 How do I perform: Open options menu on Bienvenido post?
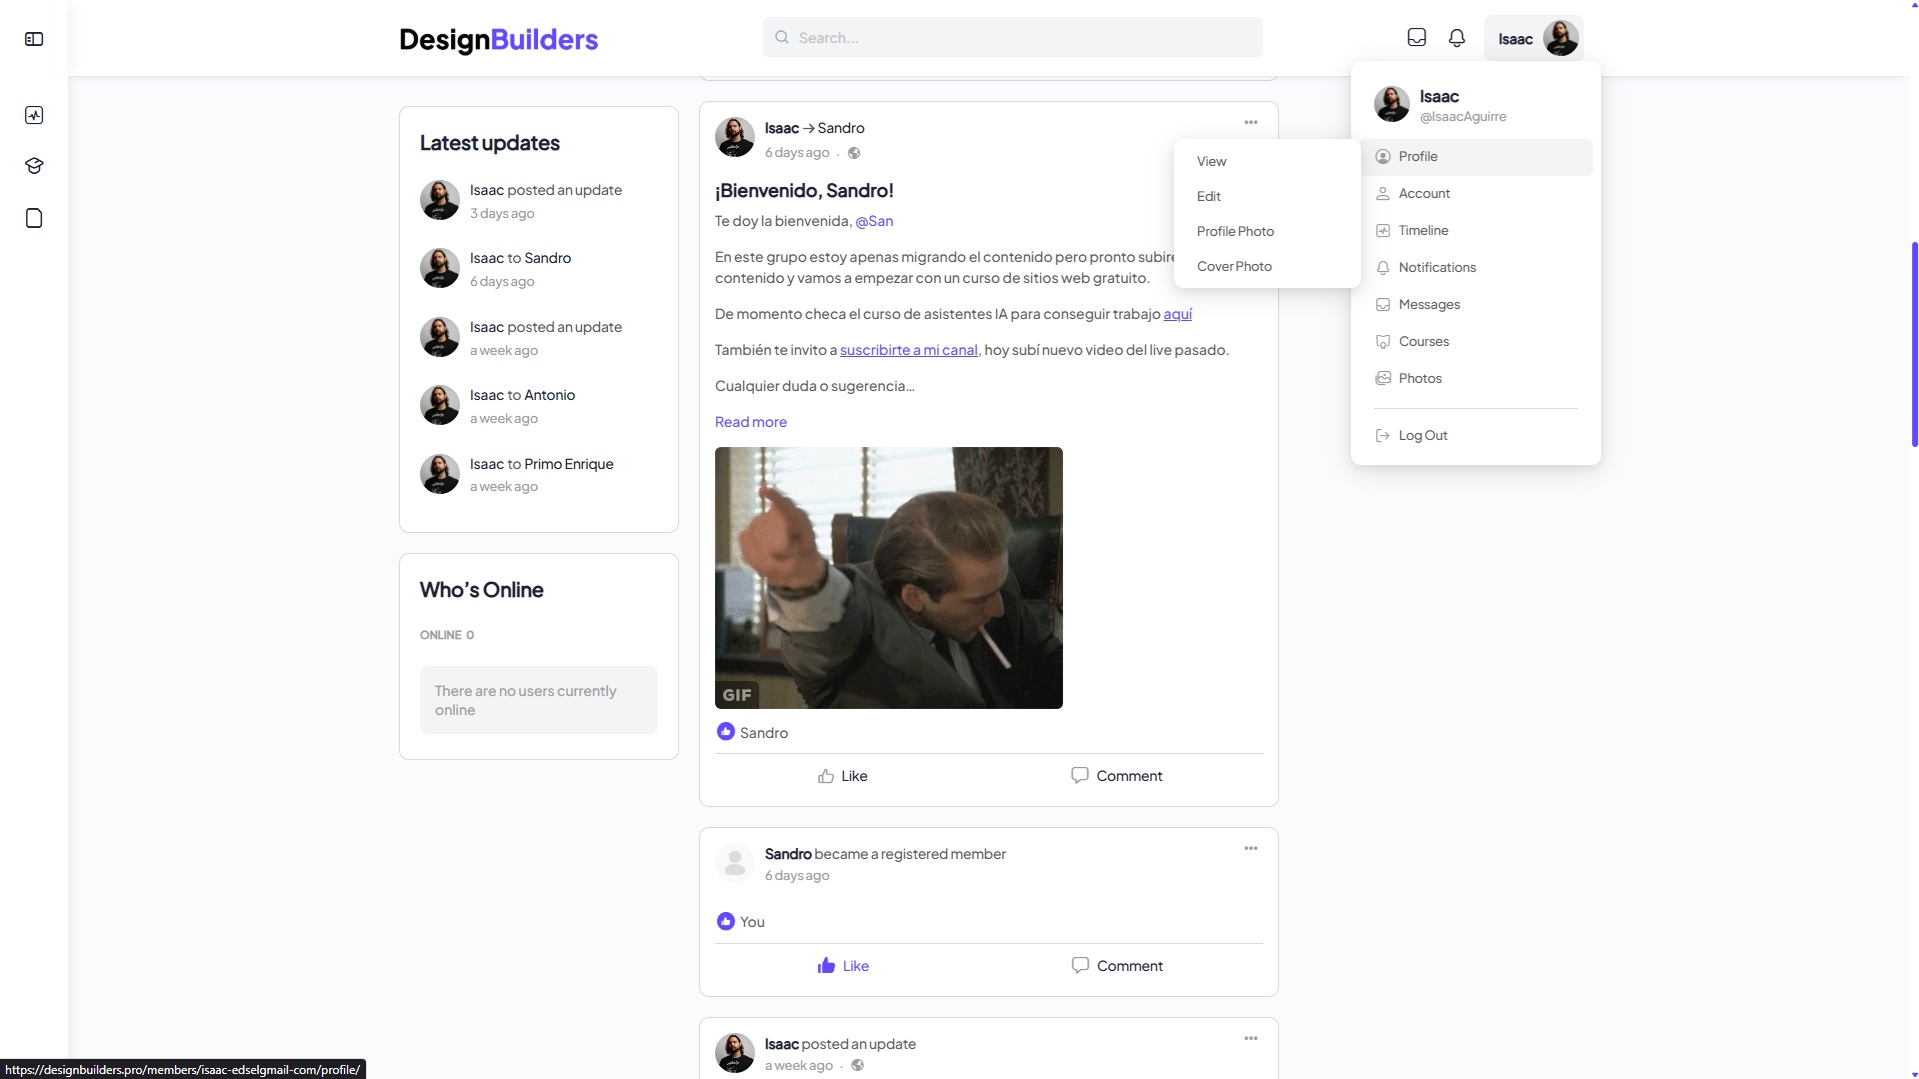pyautogui.click(x=1250, y=122)
